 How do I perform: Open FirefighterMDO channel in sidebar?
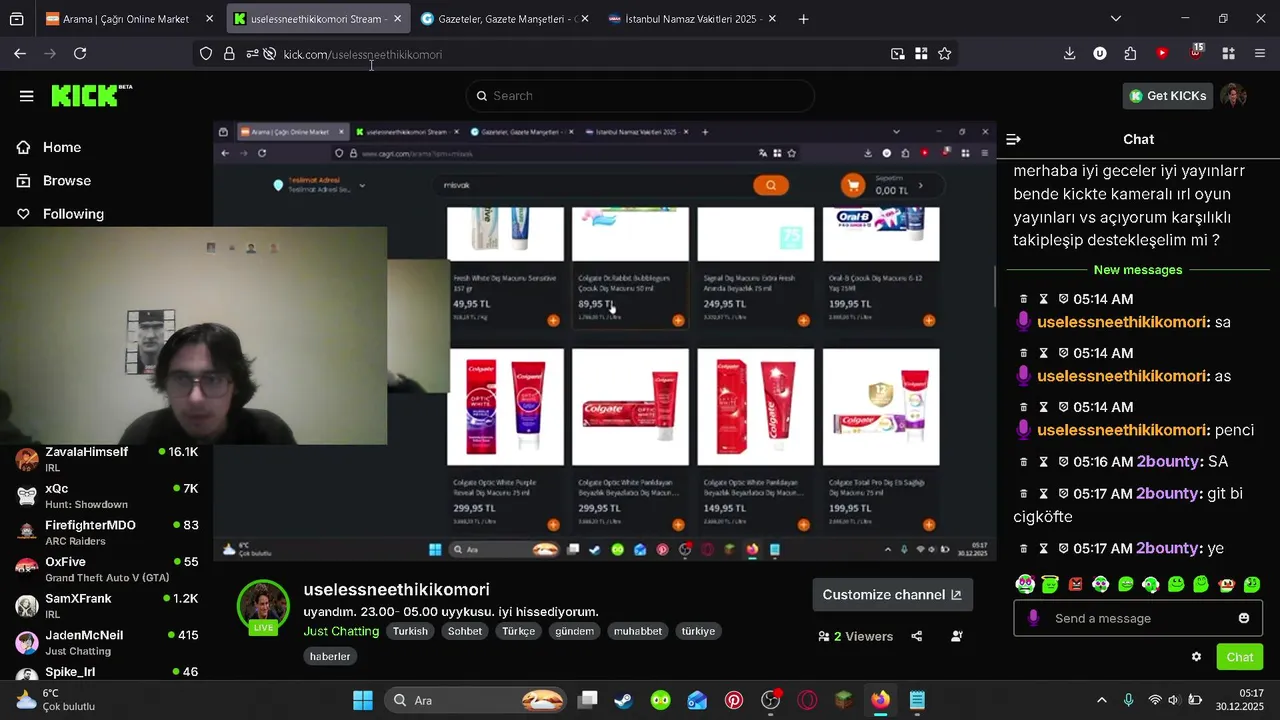click(x=107, y=533)
